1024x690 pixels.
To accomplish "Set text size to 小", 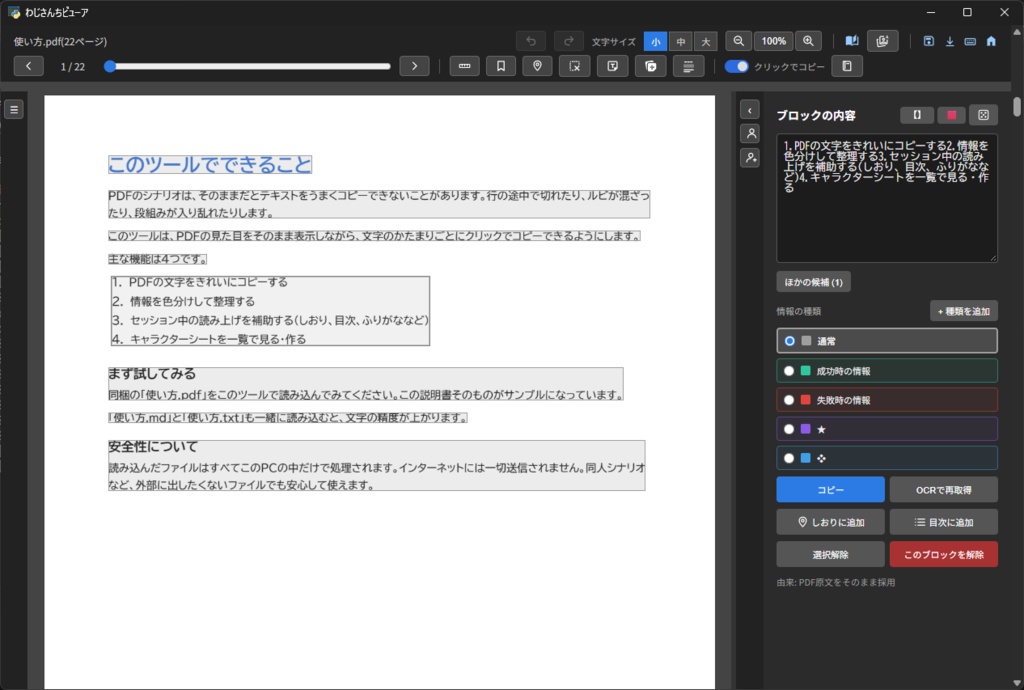I will 656,41.
